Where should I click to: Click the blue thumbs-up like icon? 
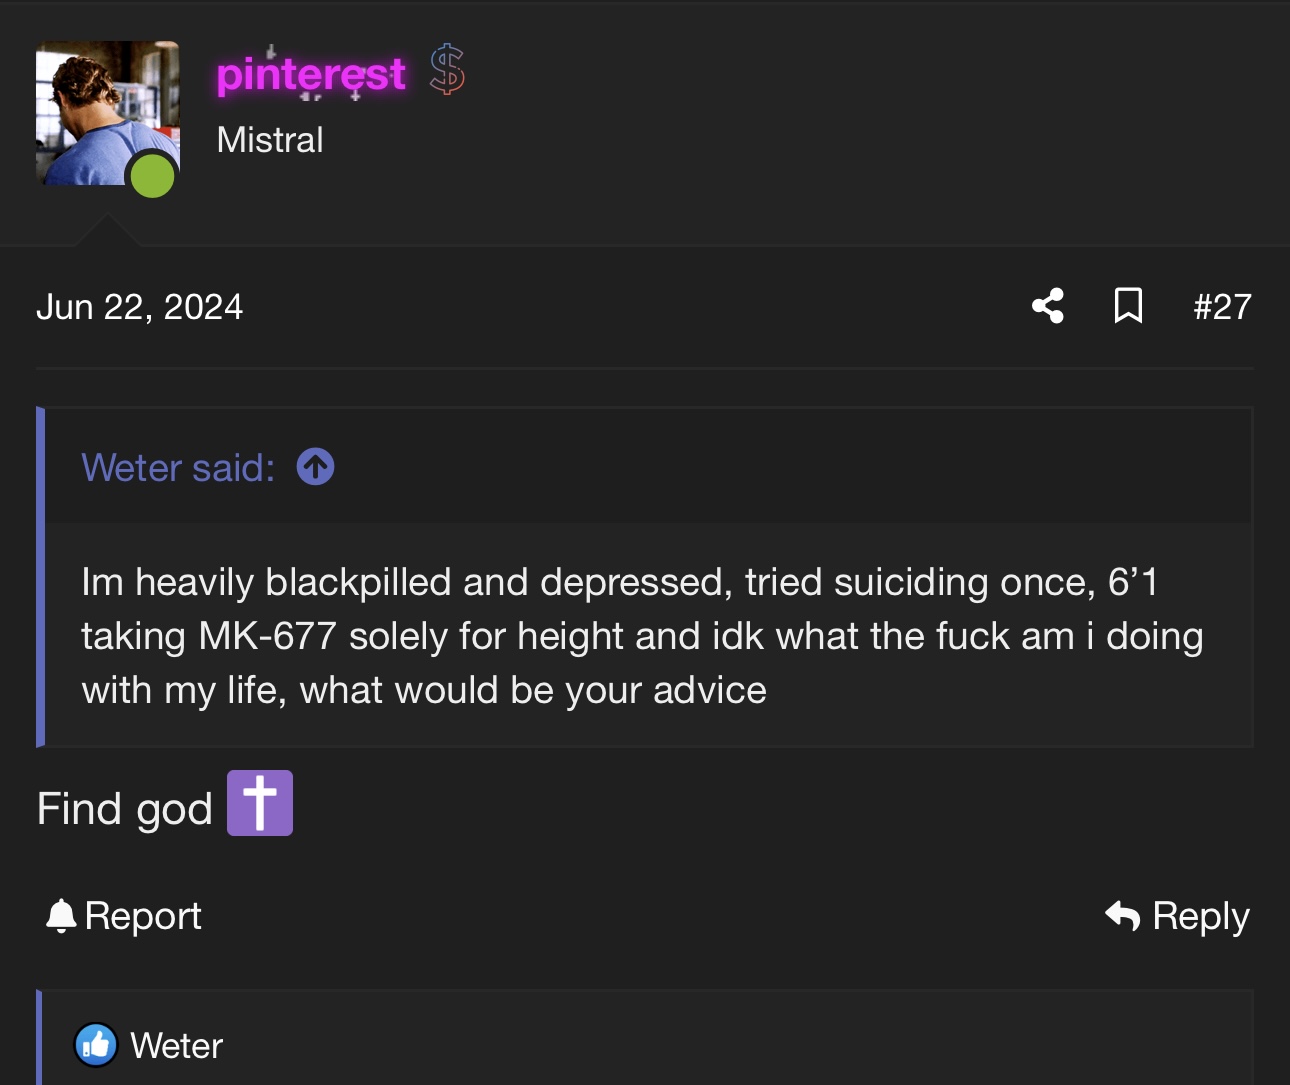tap(96, 1045)
